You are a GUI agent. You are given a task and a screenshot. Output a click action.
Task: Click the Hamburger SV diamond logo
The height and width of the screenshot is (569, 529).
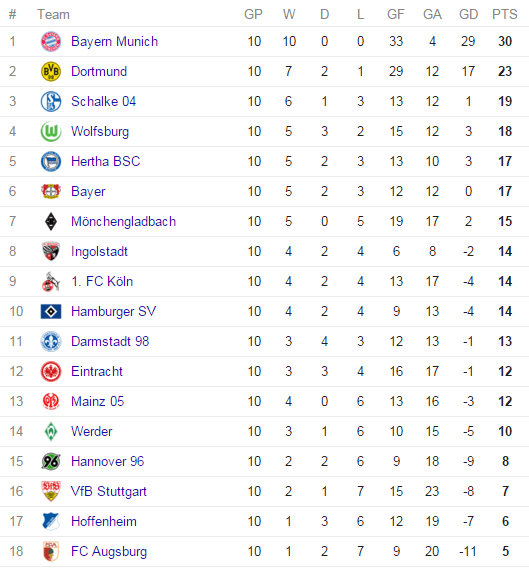51,311
